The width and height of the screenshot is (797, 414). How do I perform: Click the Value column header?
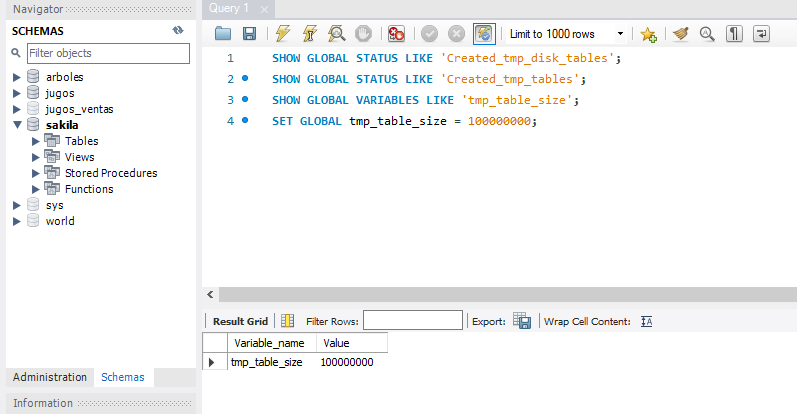point(352,343)
